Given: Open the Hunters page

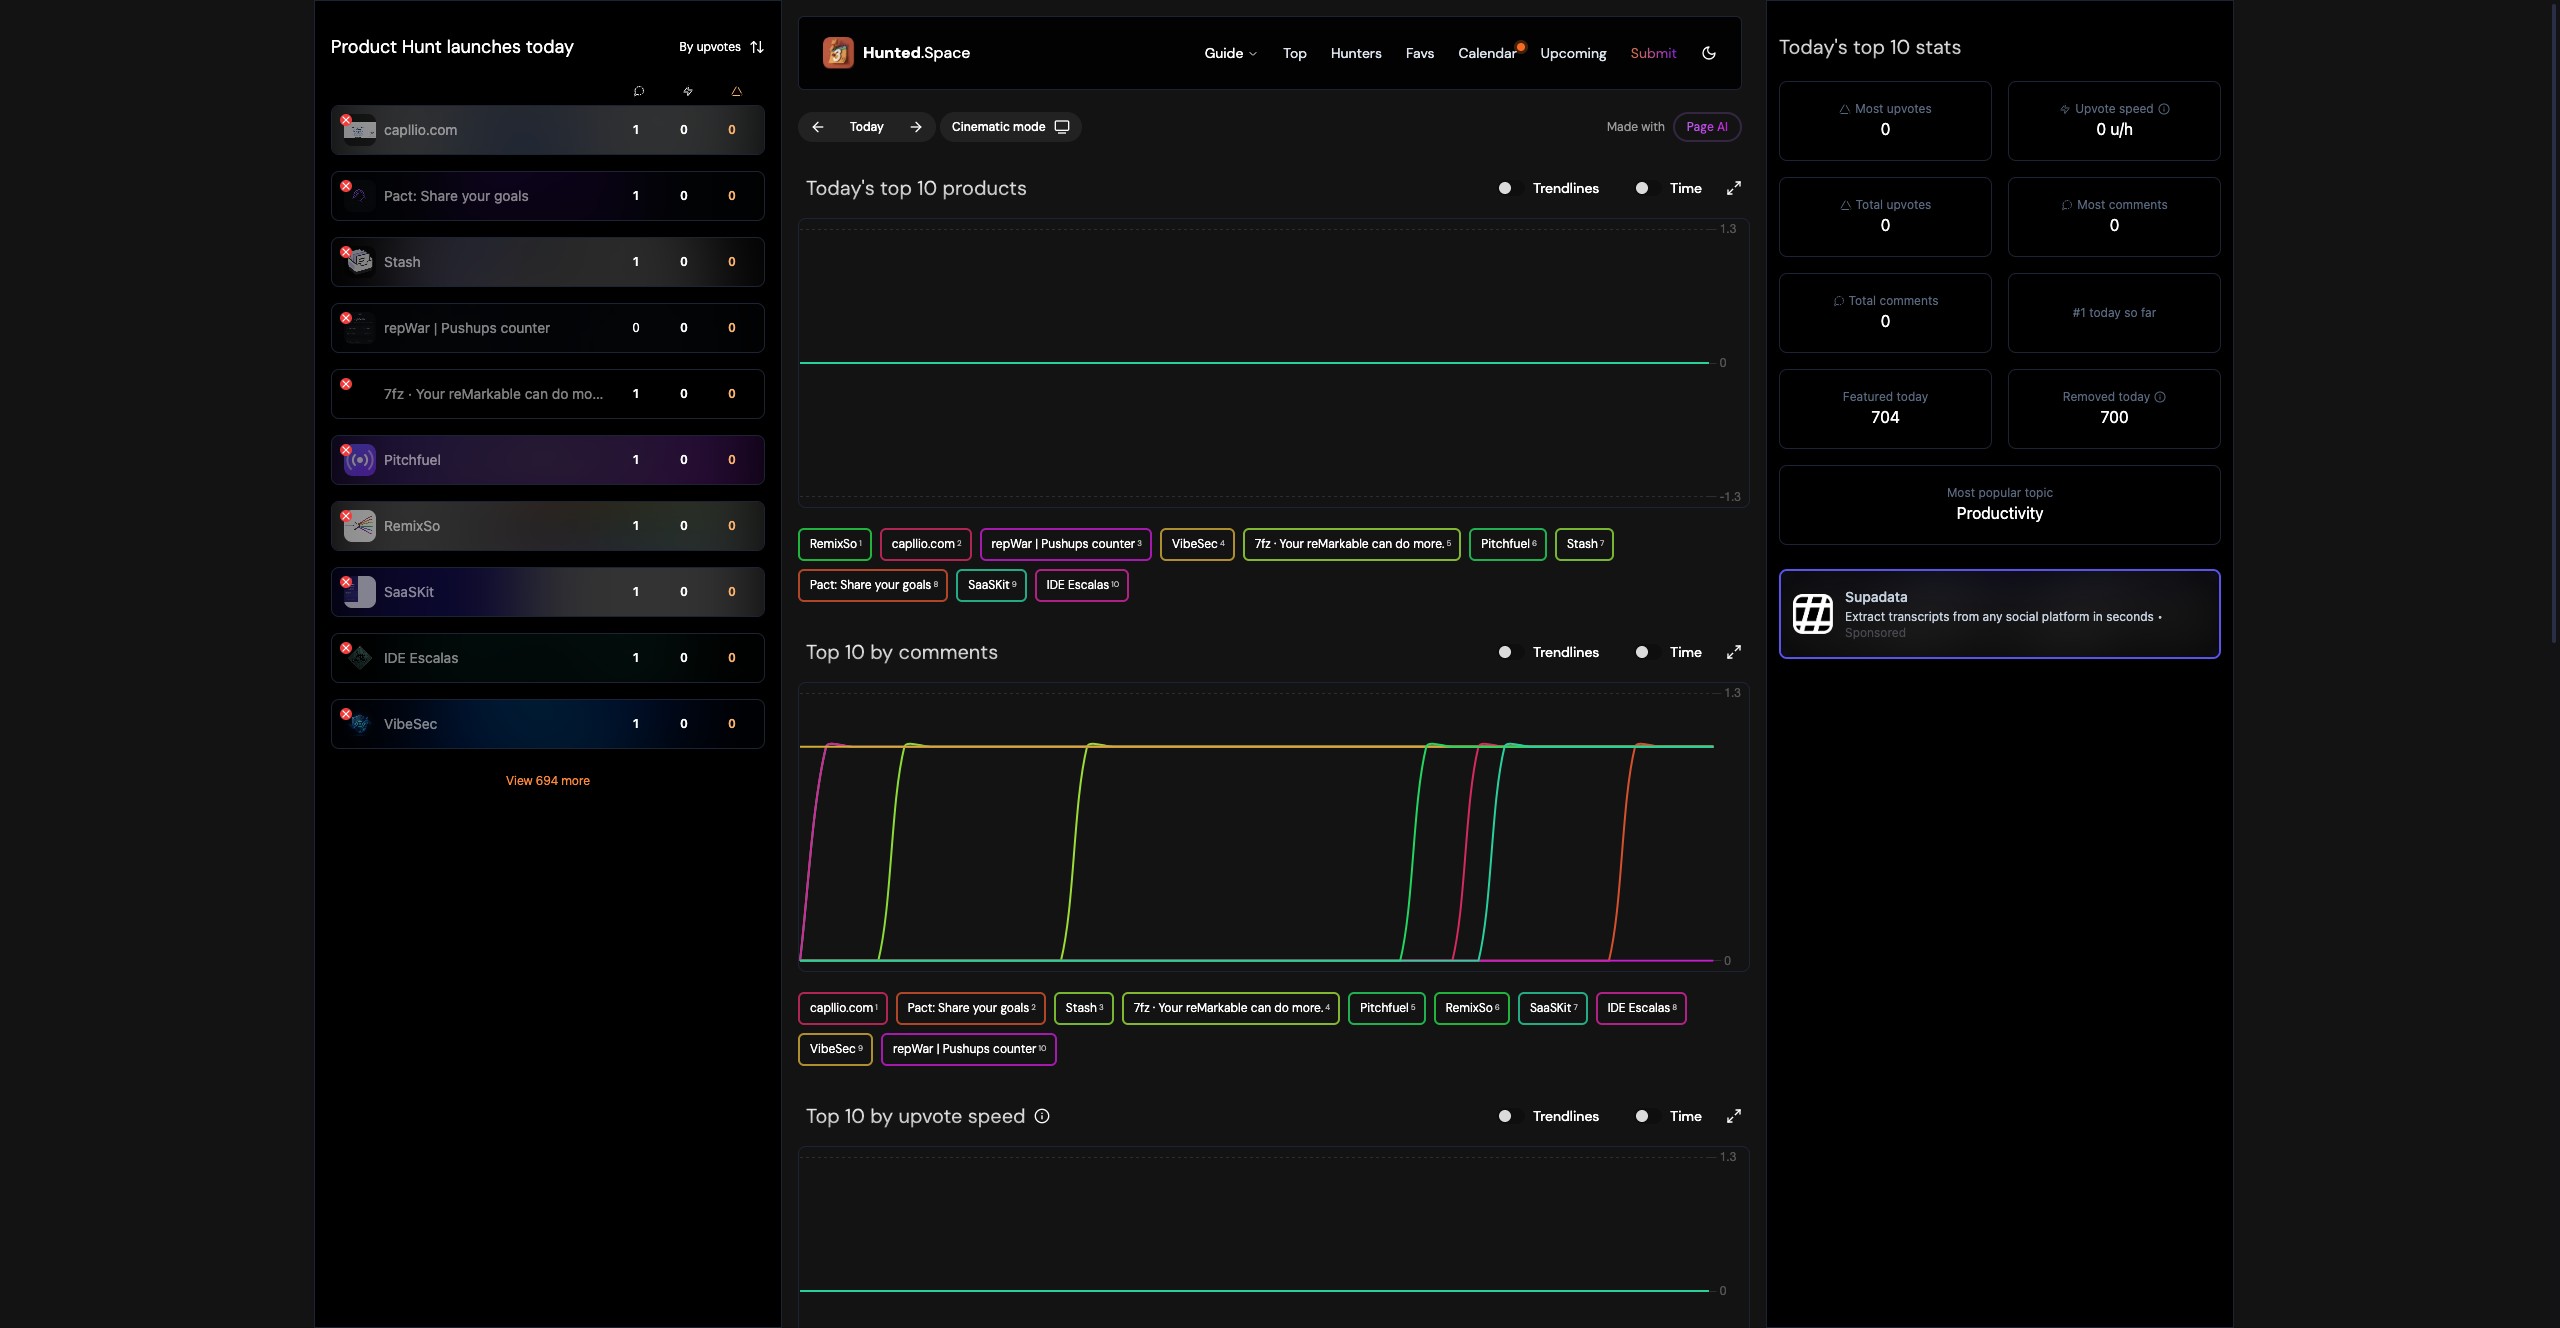Looking at the screenshot, I should pyautogui.click(x=1356, y=53).
